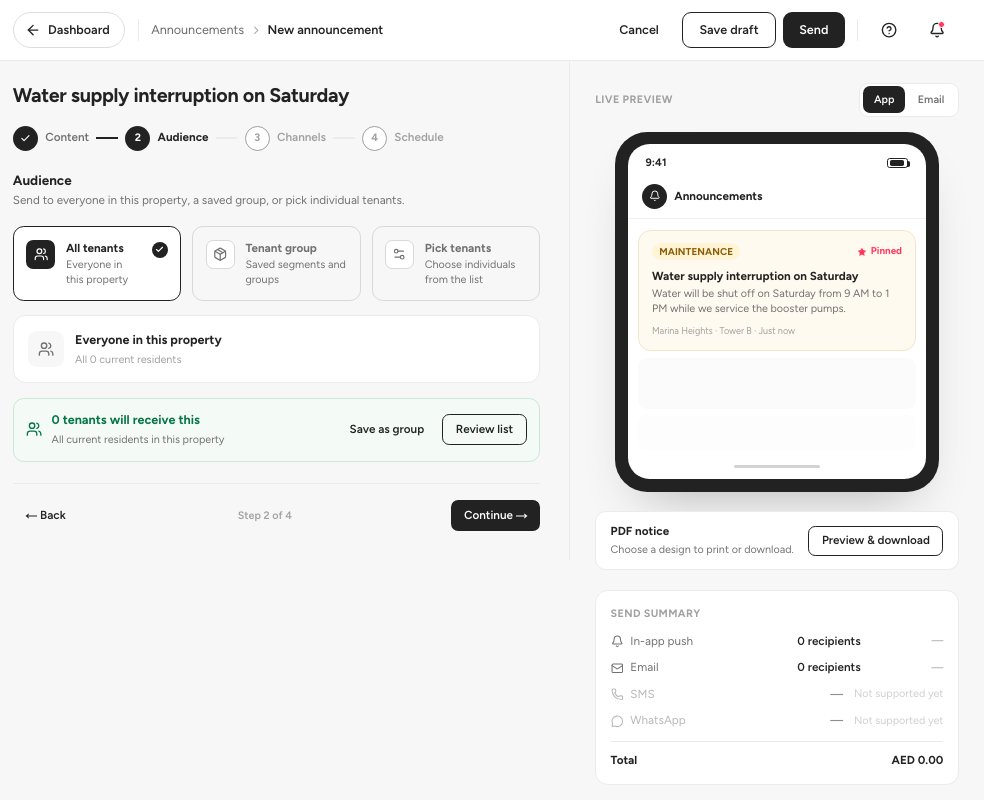Click WhatsApp 'Not supported yet' text
984x800 pixels.
pos(898,720)
